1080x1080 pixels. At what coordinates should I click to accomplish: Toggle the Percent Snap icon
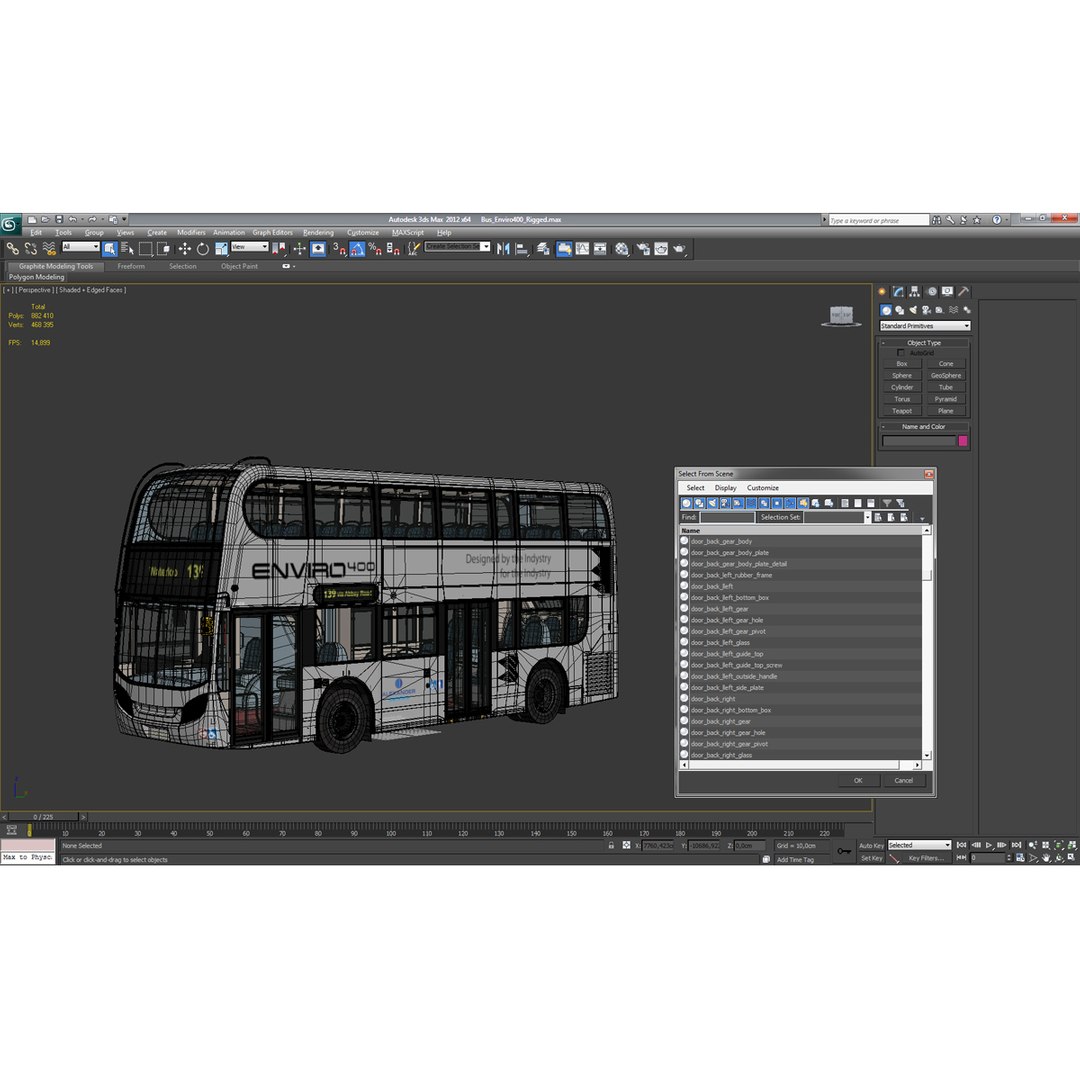[x=375, y=249]
